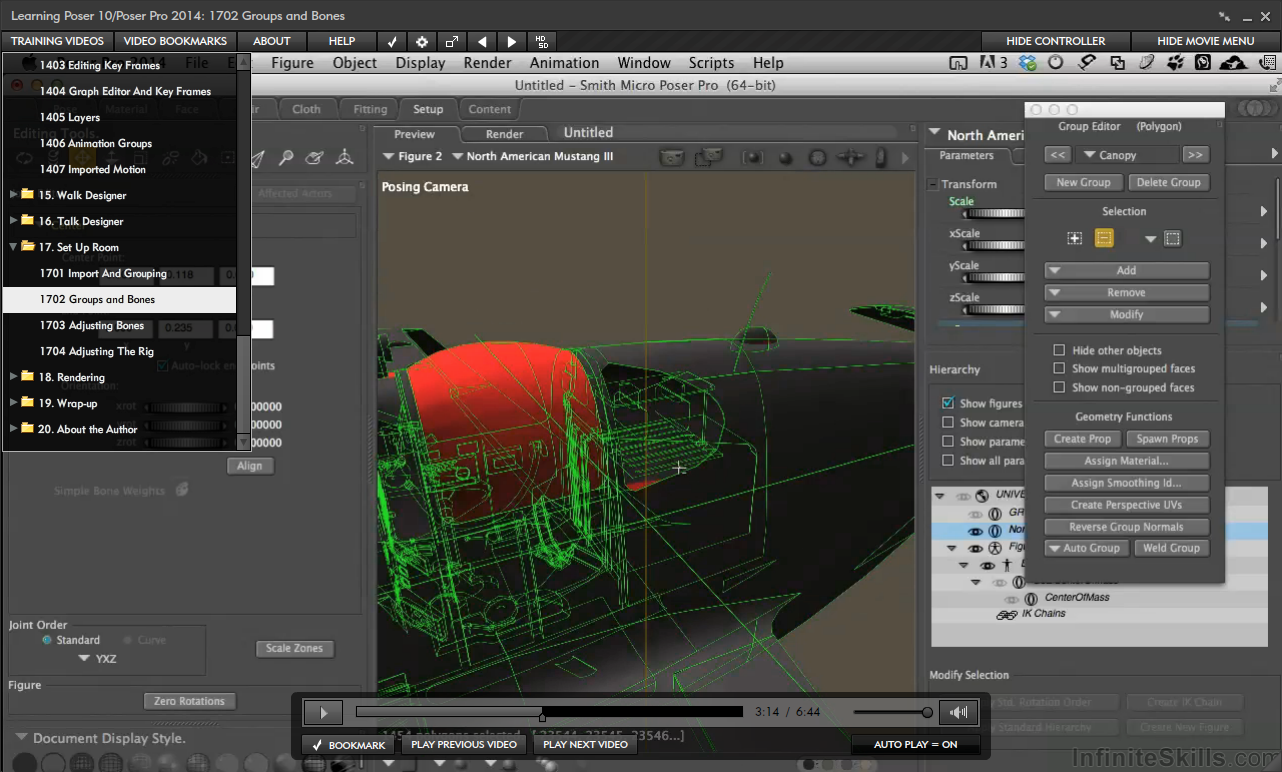The height and width of the screenshot is (772, 1282).
Task: Switch to the Content room tab
Action: [490, 109]
